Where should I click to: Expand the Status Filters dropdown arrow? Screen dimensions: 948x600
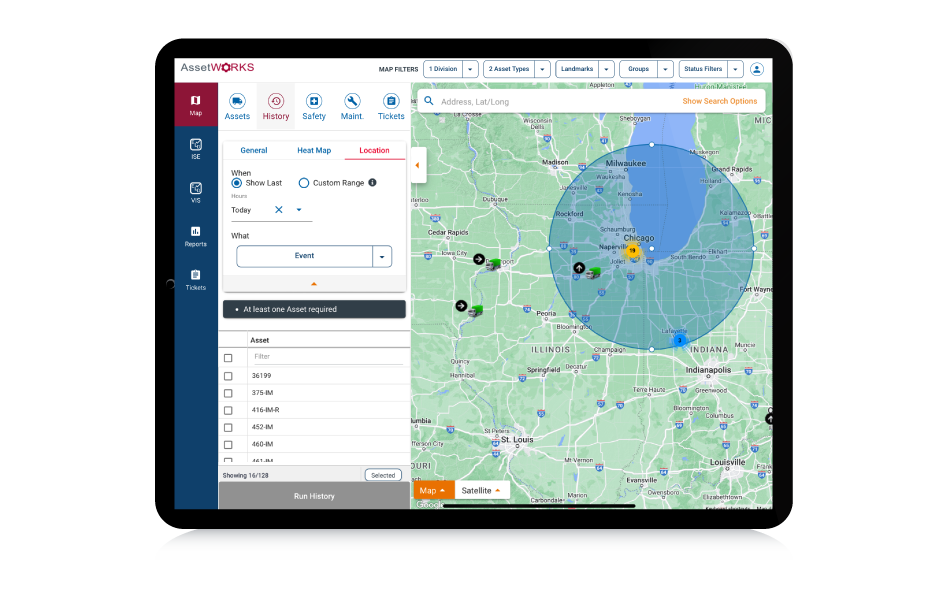[x=735, y=69]
